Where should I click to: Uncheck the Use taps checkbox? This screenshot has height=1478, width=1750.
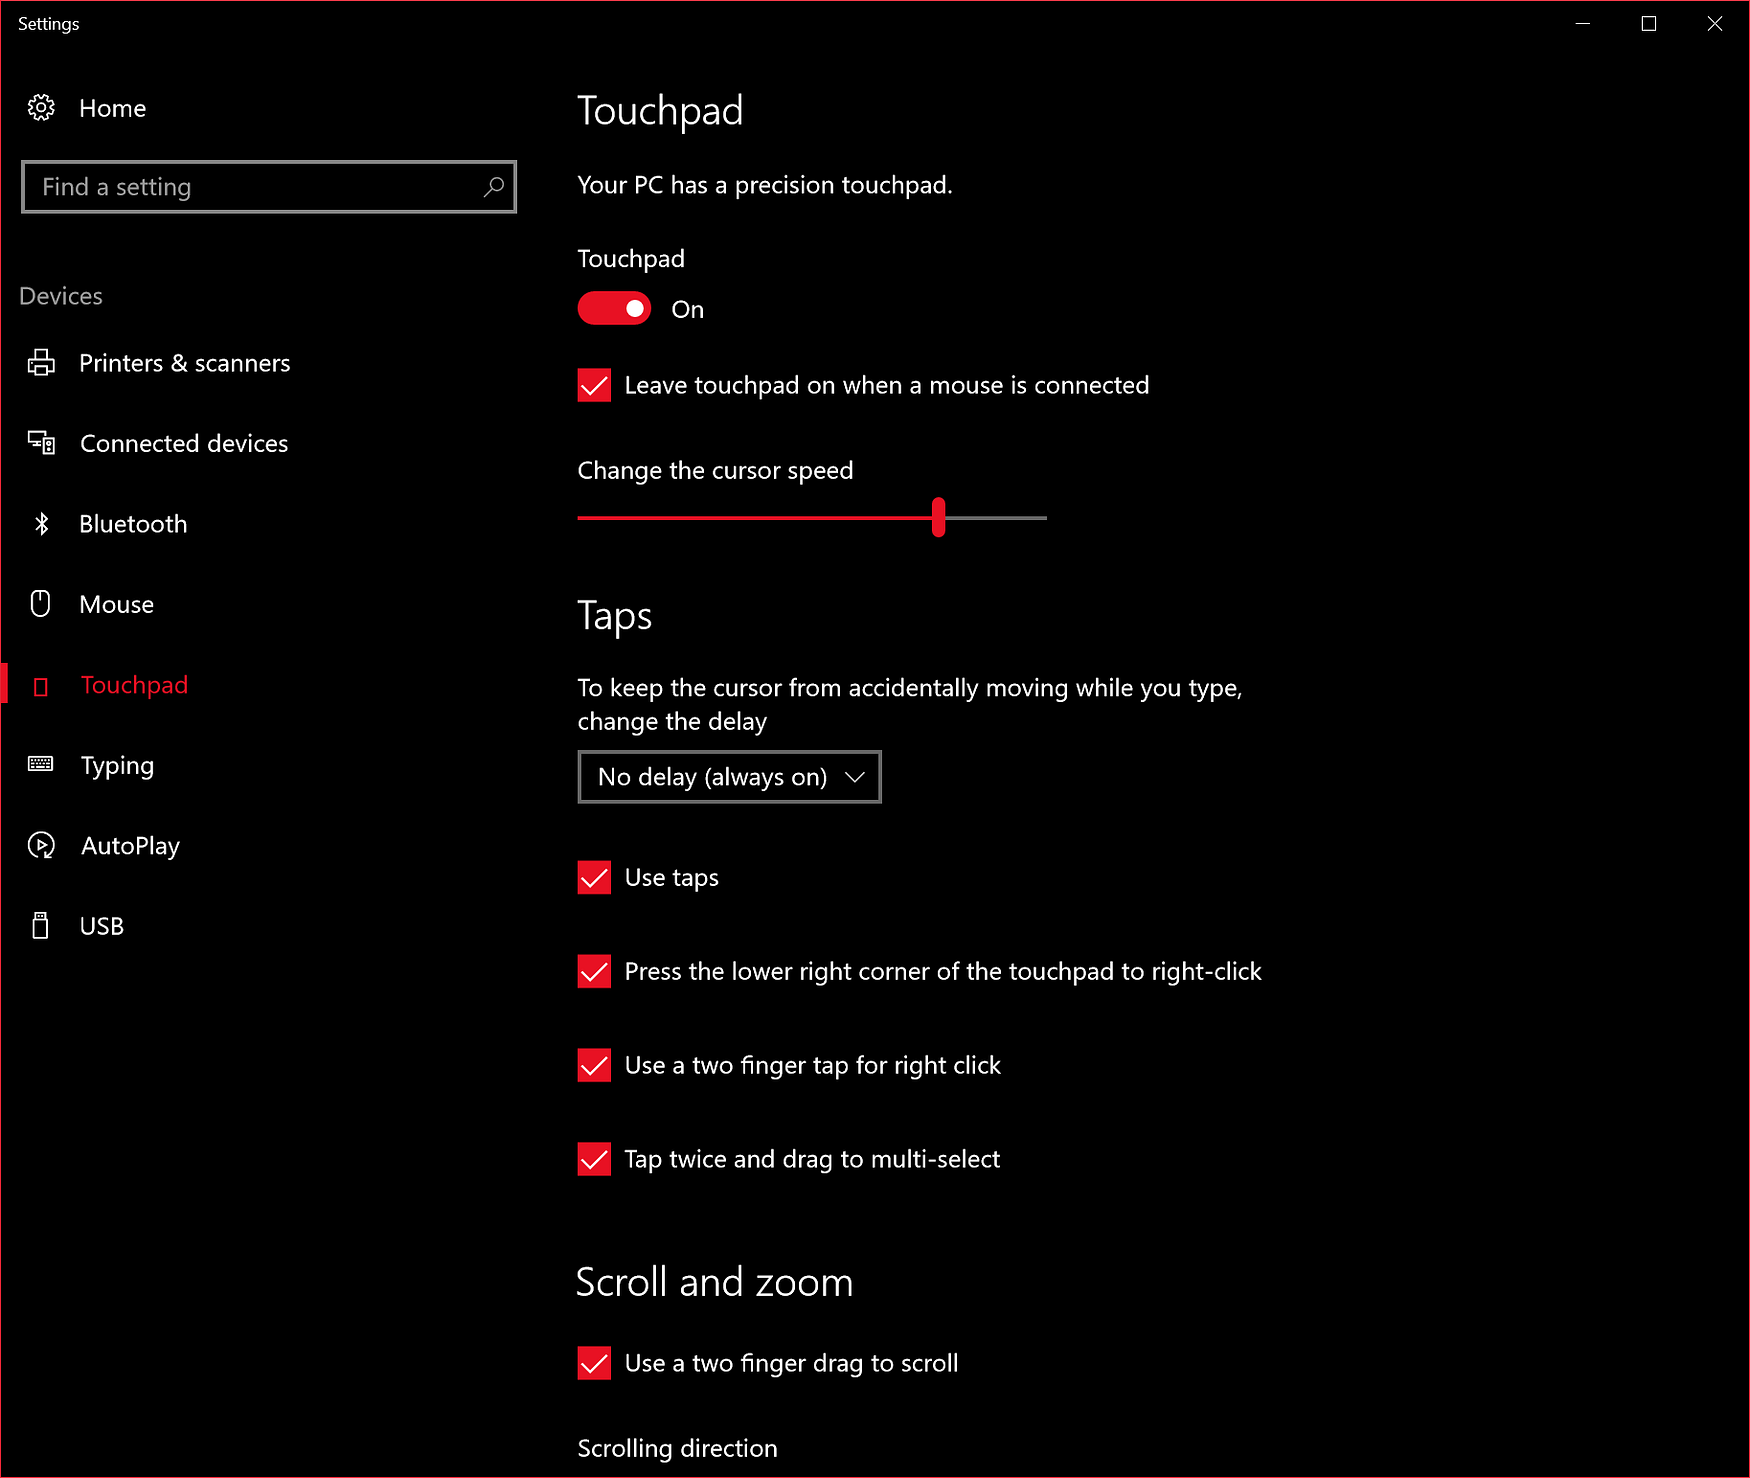pyautogui.click(x=594, y=877)
